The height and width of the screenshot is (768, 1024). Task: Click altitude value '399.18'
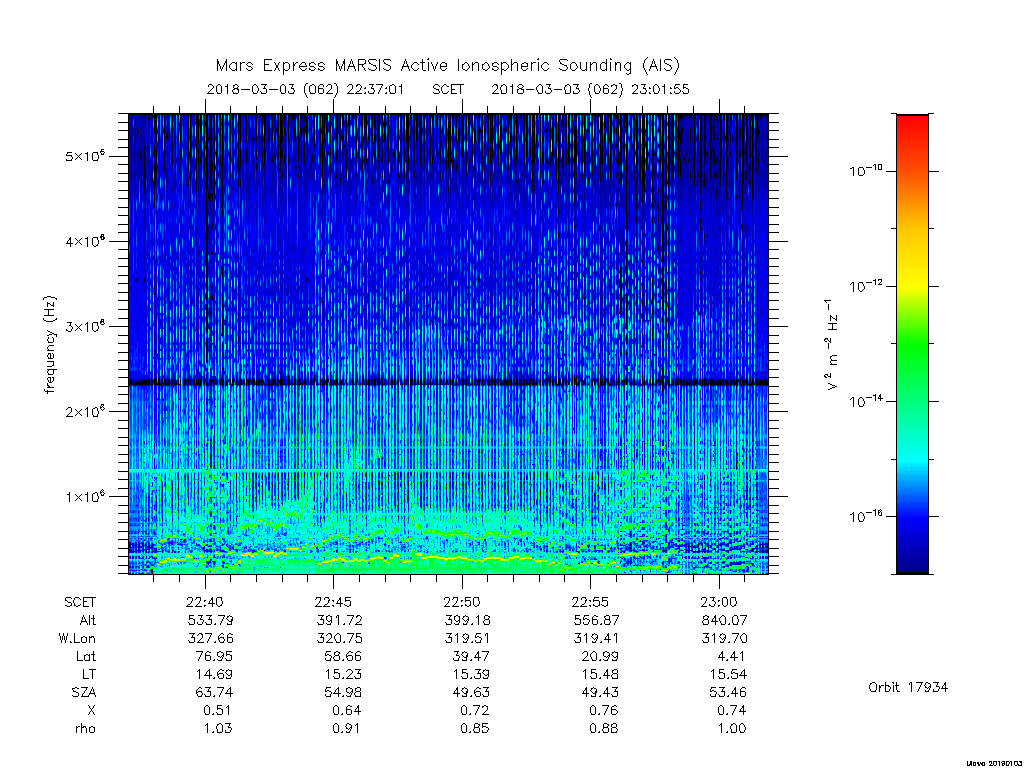pyautogui.click(x=467, y=620)
